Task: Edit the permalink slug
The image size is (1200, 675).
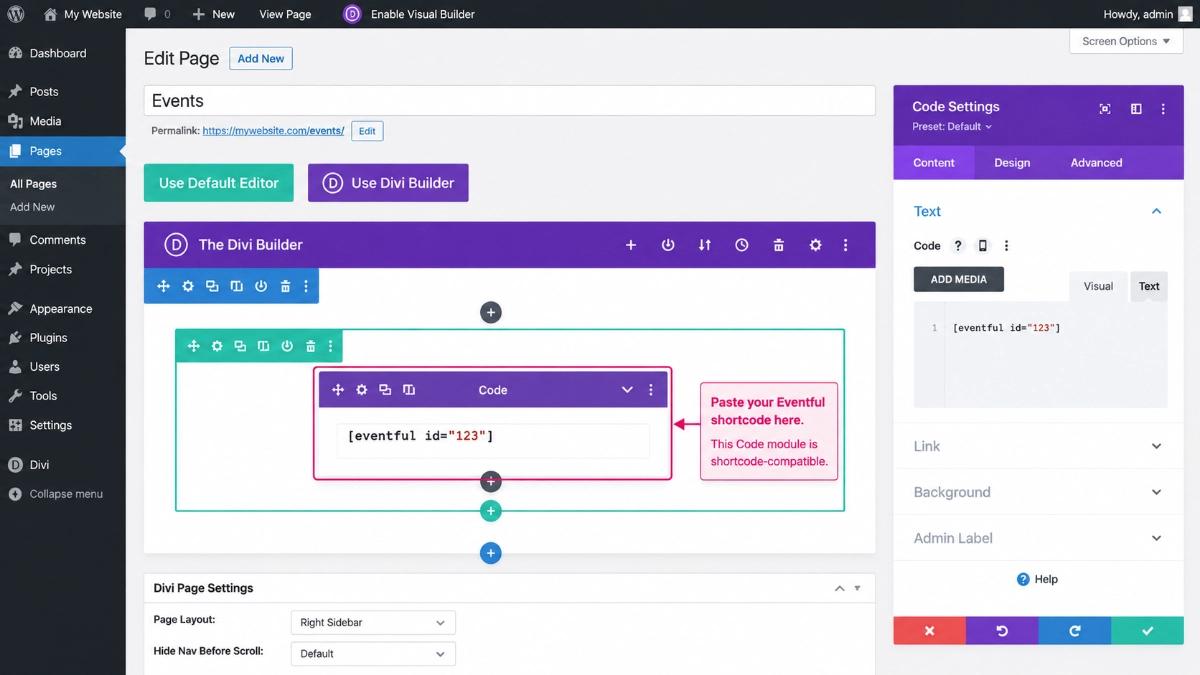Action: coord(367,131)
